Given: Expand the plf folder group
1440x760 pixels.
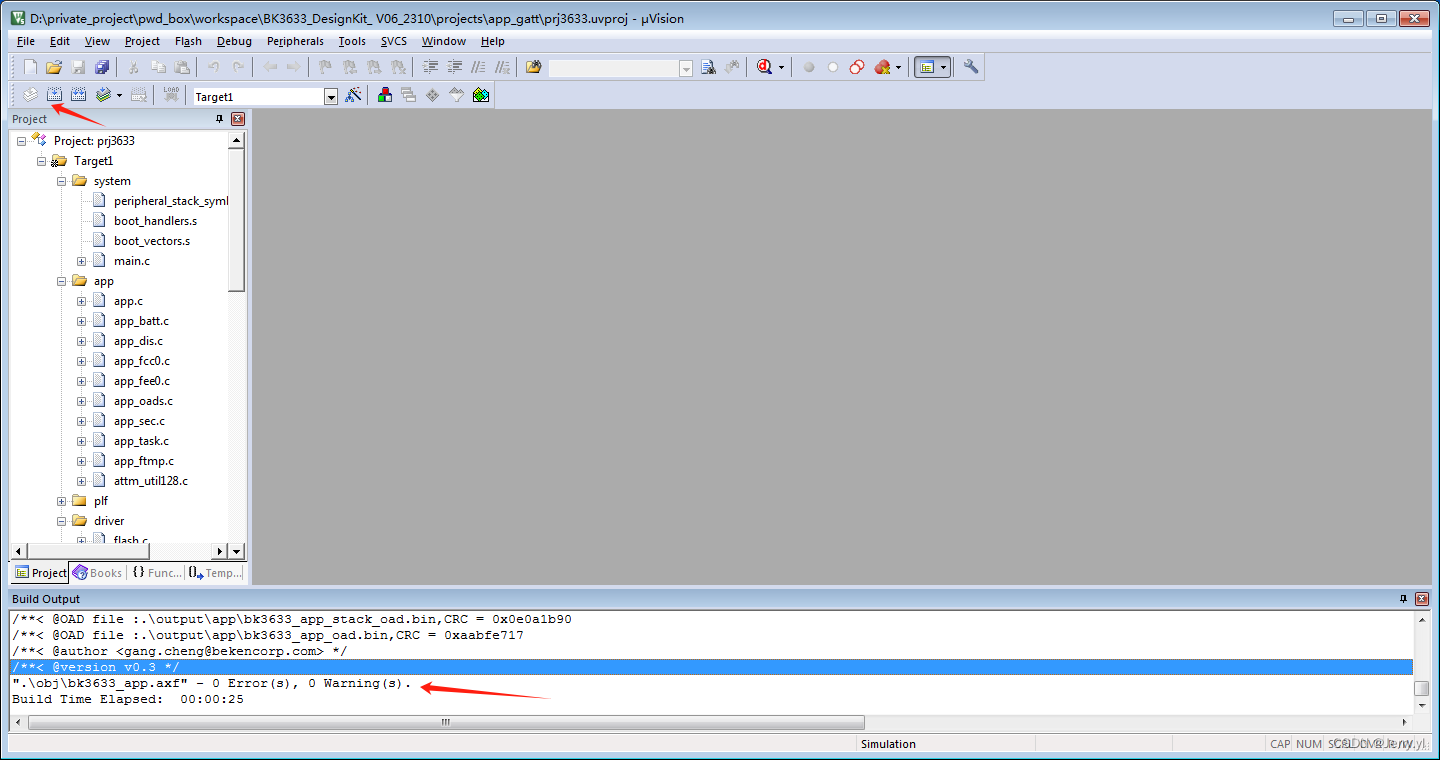Looking at the screenshot, I should [61, 501].
